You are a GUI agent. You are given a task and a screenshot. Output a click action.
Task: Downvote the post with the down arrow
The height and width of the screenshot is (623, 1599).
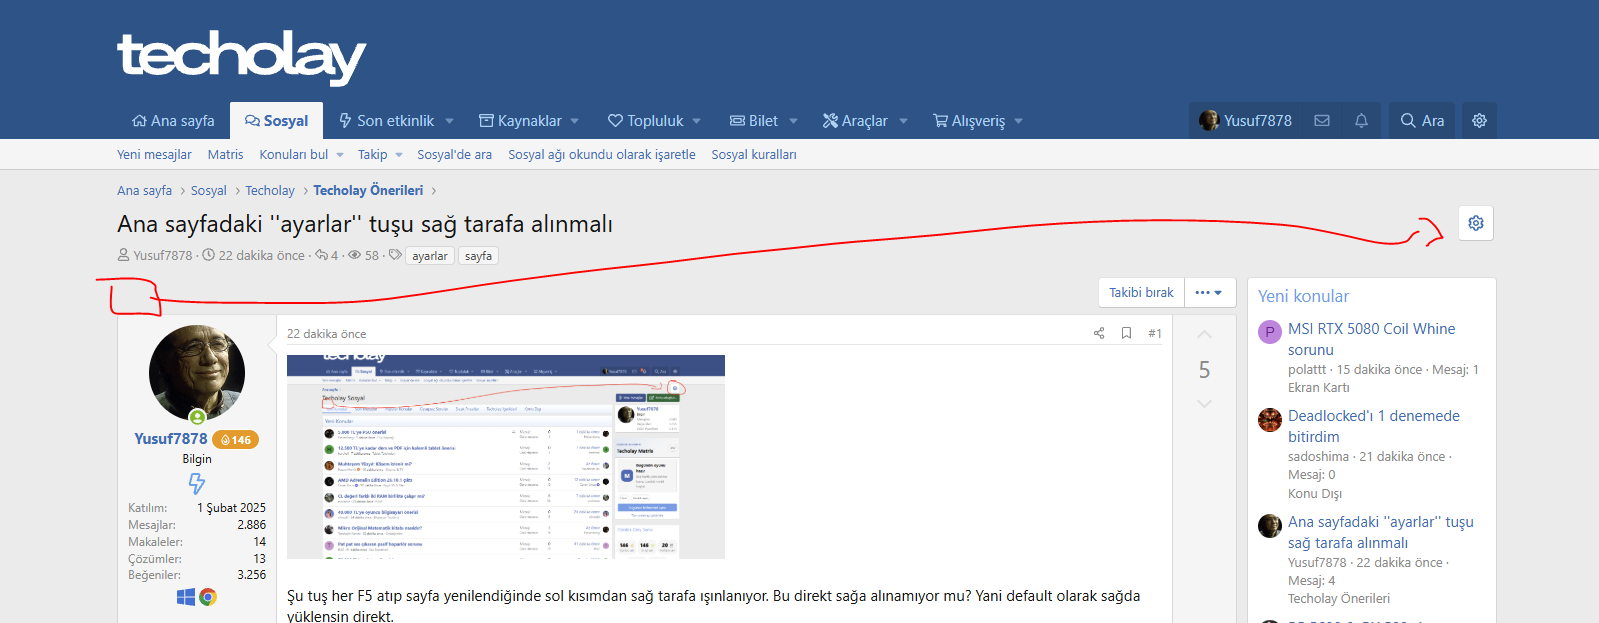1204,404
